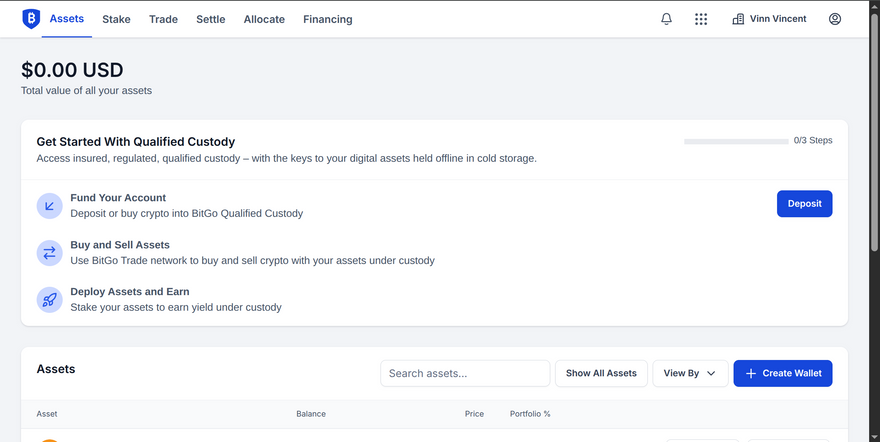Click the BitGo shield logo
Viewport: 880px width, 442px height.
point(30,19)
